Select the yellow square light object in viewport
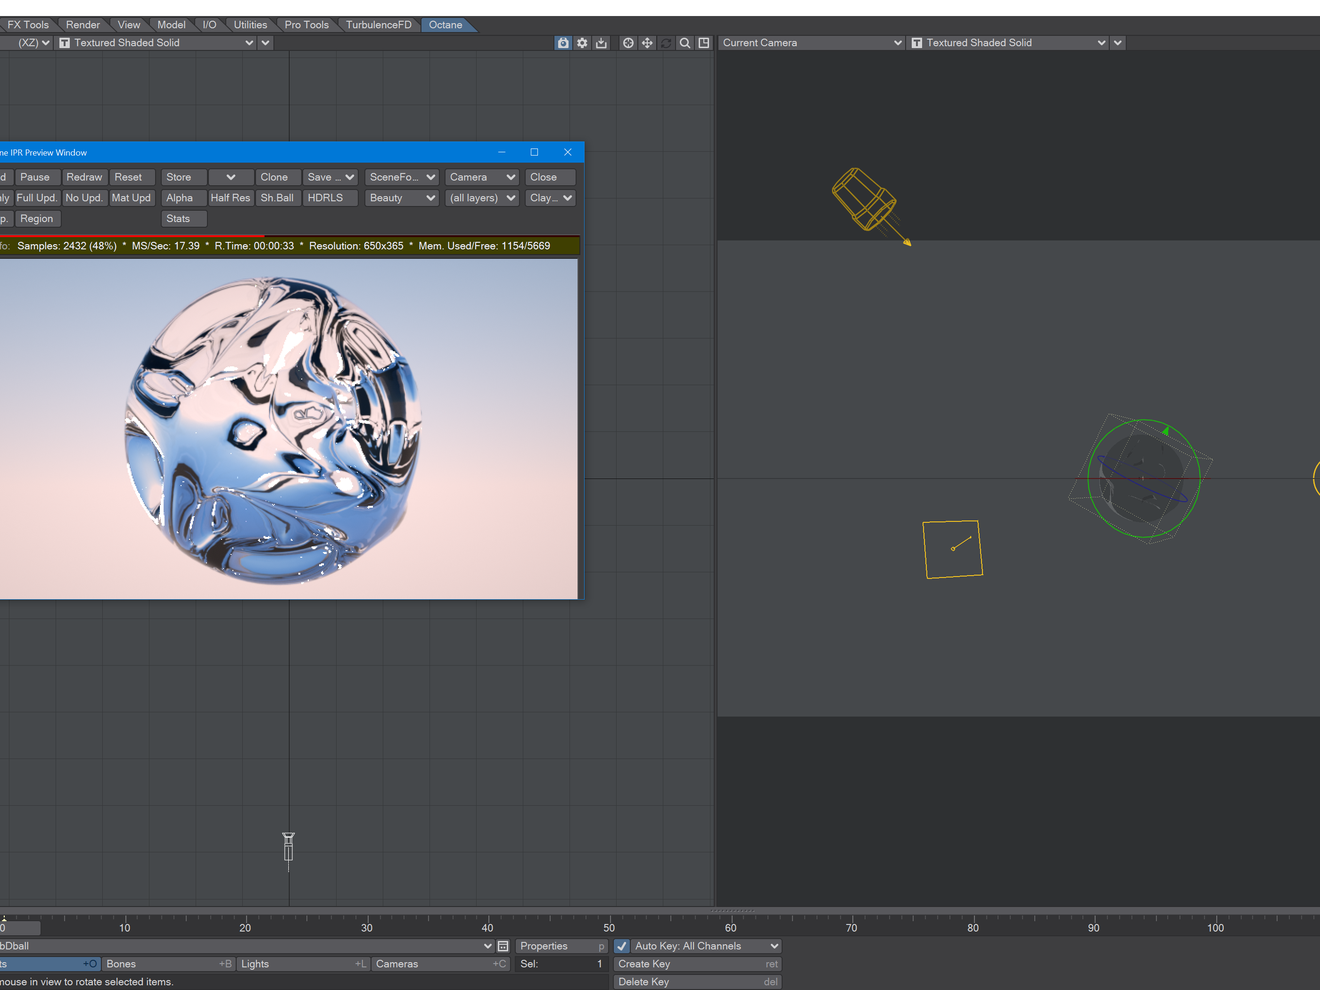Image resolution: width=1320 pixels, height=990 pixels. [952, 549]
